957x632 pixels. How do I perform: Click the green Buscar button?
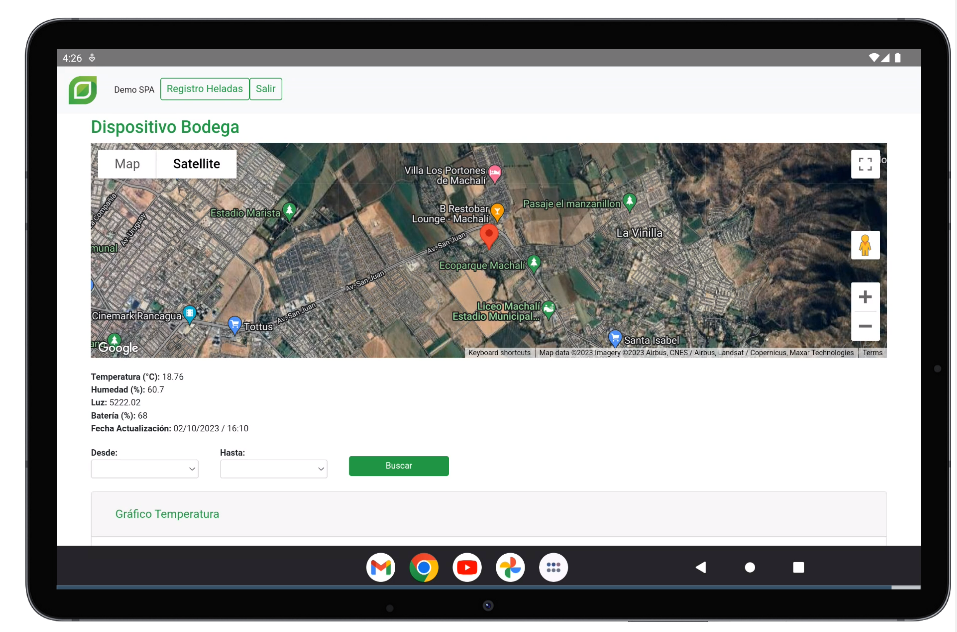[399, 466]
